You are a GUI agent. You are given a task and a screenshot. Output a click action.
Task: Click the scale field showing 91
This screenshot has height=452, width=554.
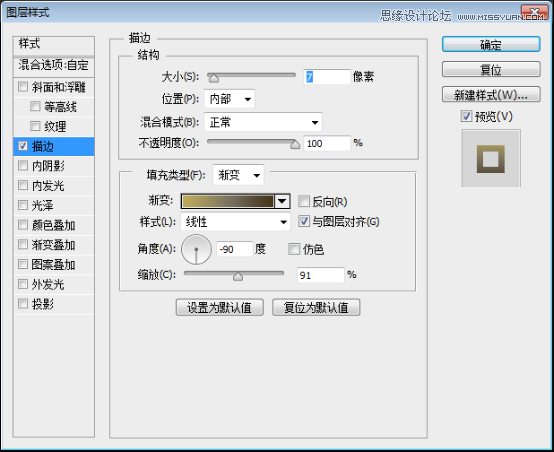(320, 275)
